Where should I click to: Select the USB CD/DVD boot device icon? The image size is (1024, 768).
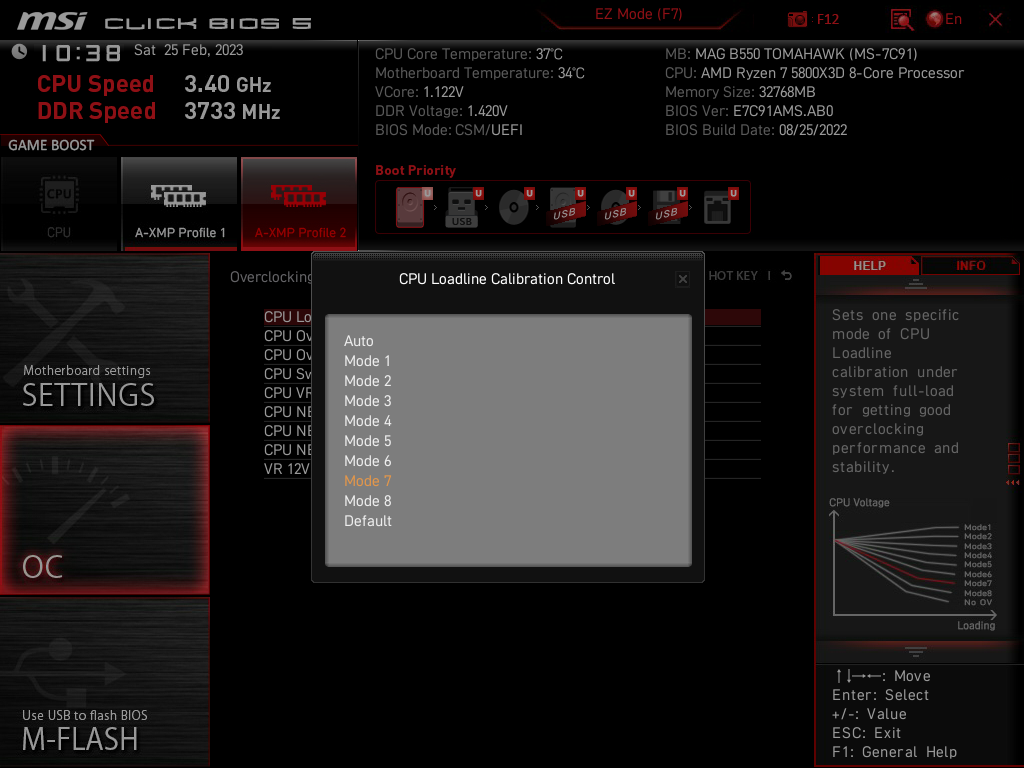(x=617, y=207)
